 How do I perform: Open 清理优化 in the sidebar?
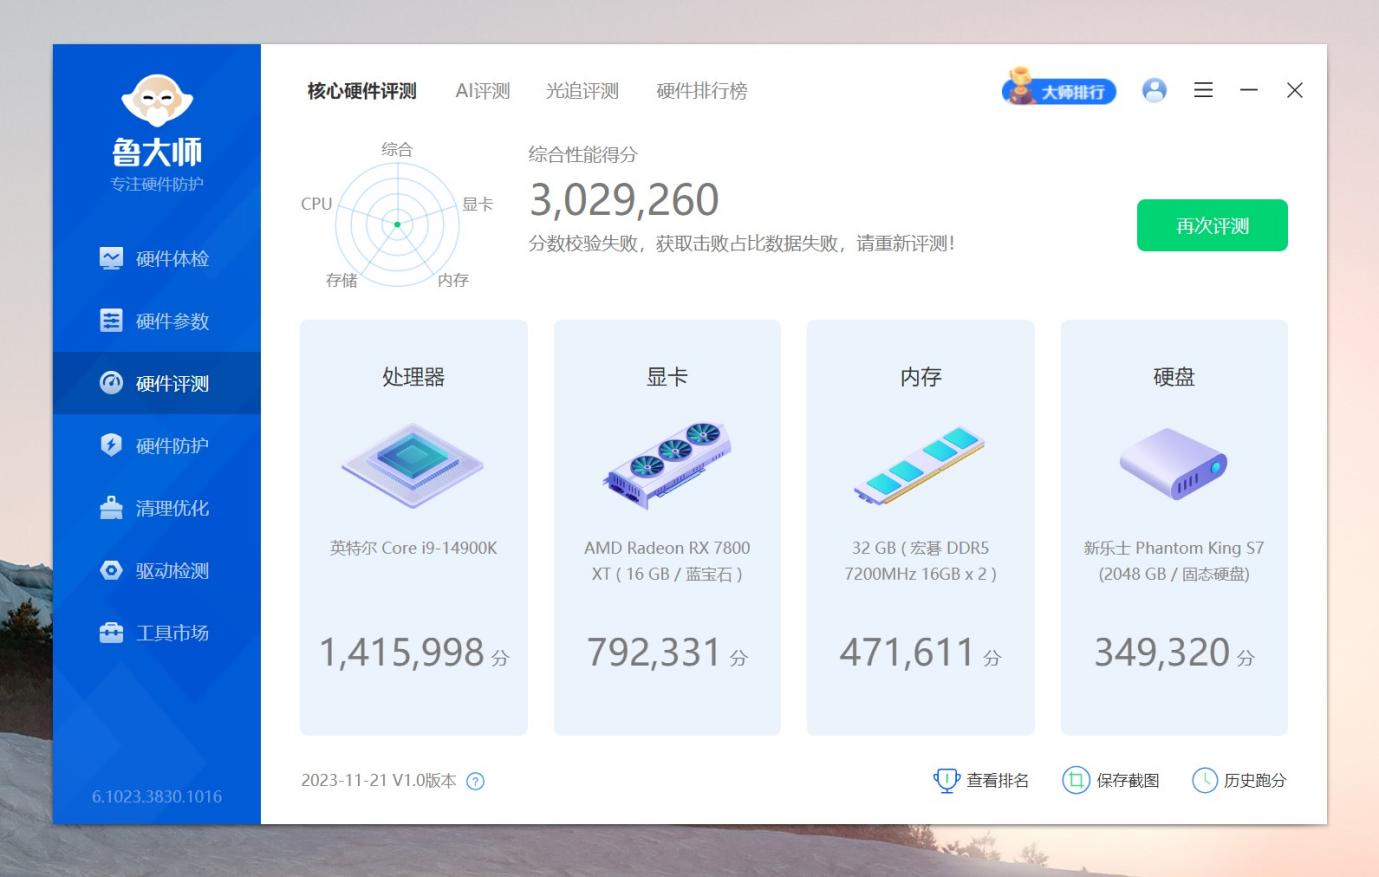click(157, 508)
